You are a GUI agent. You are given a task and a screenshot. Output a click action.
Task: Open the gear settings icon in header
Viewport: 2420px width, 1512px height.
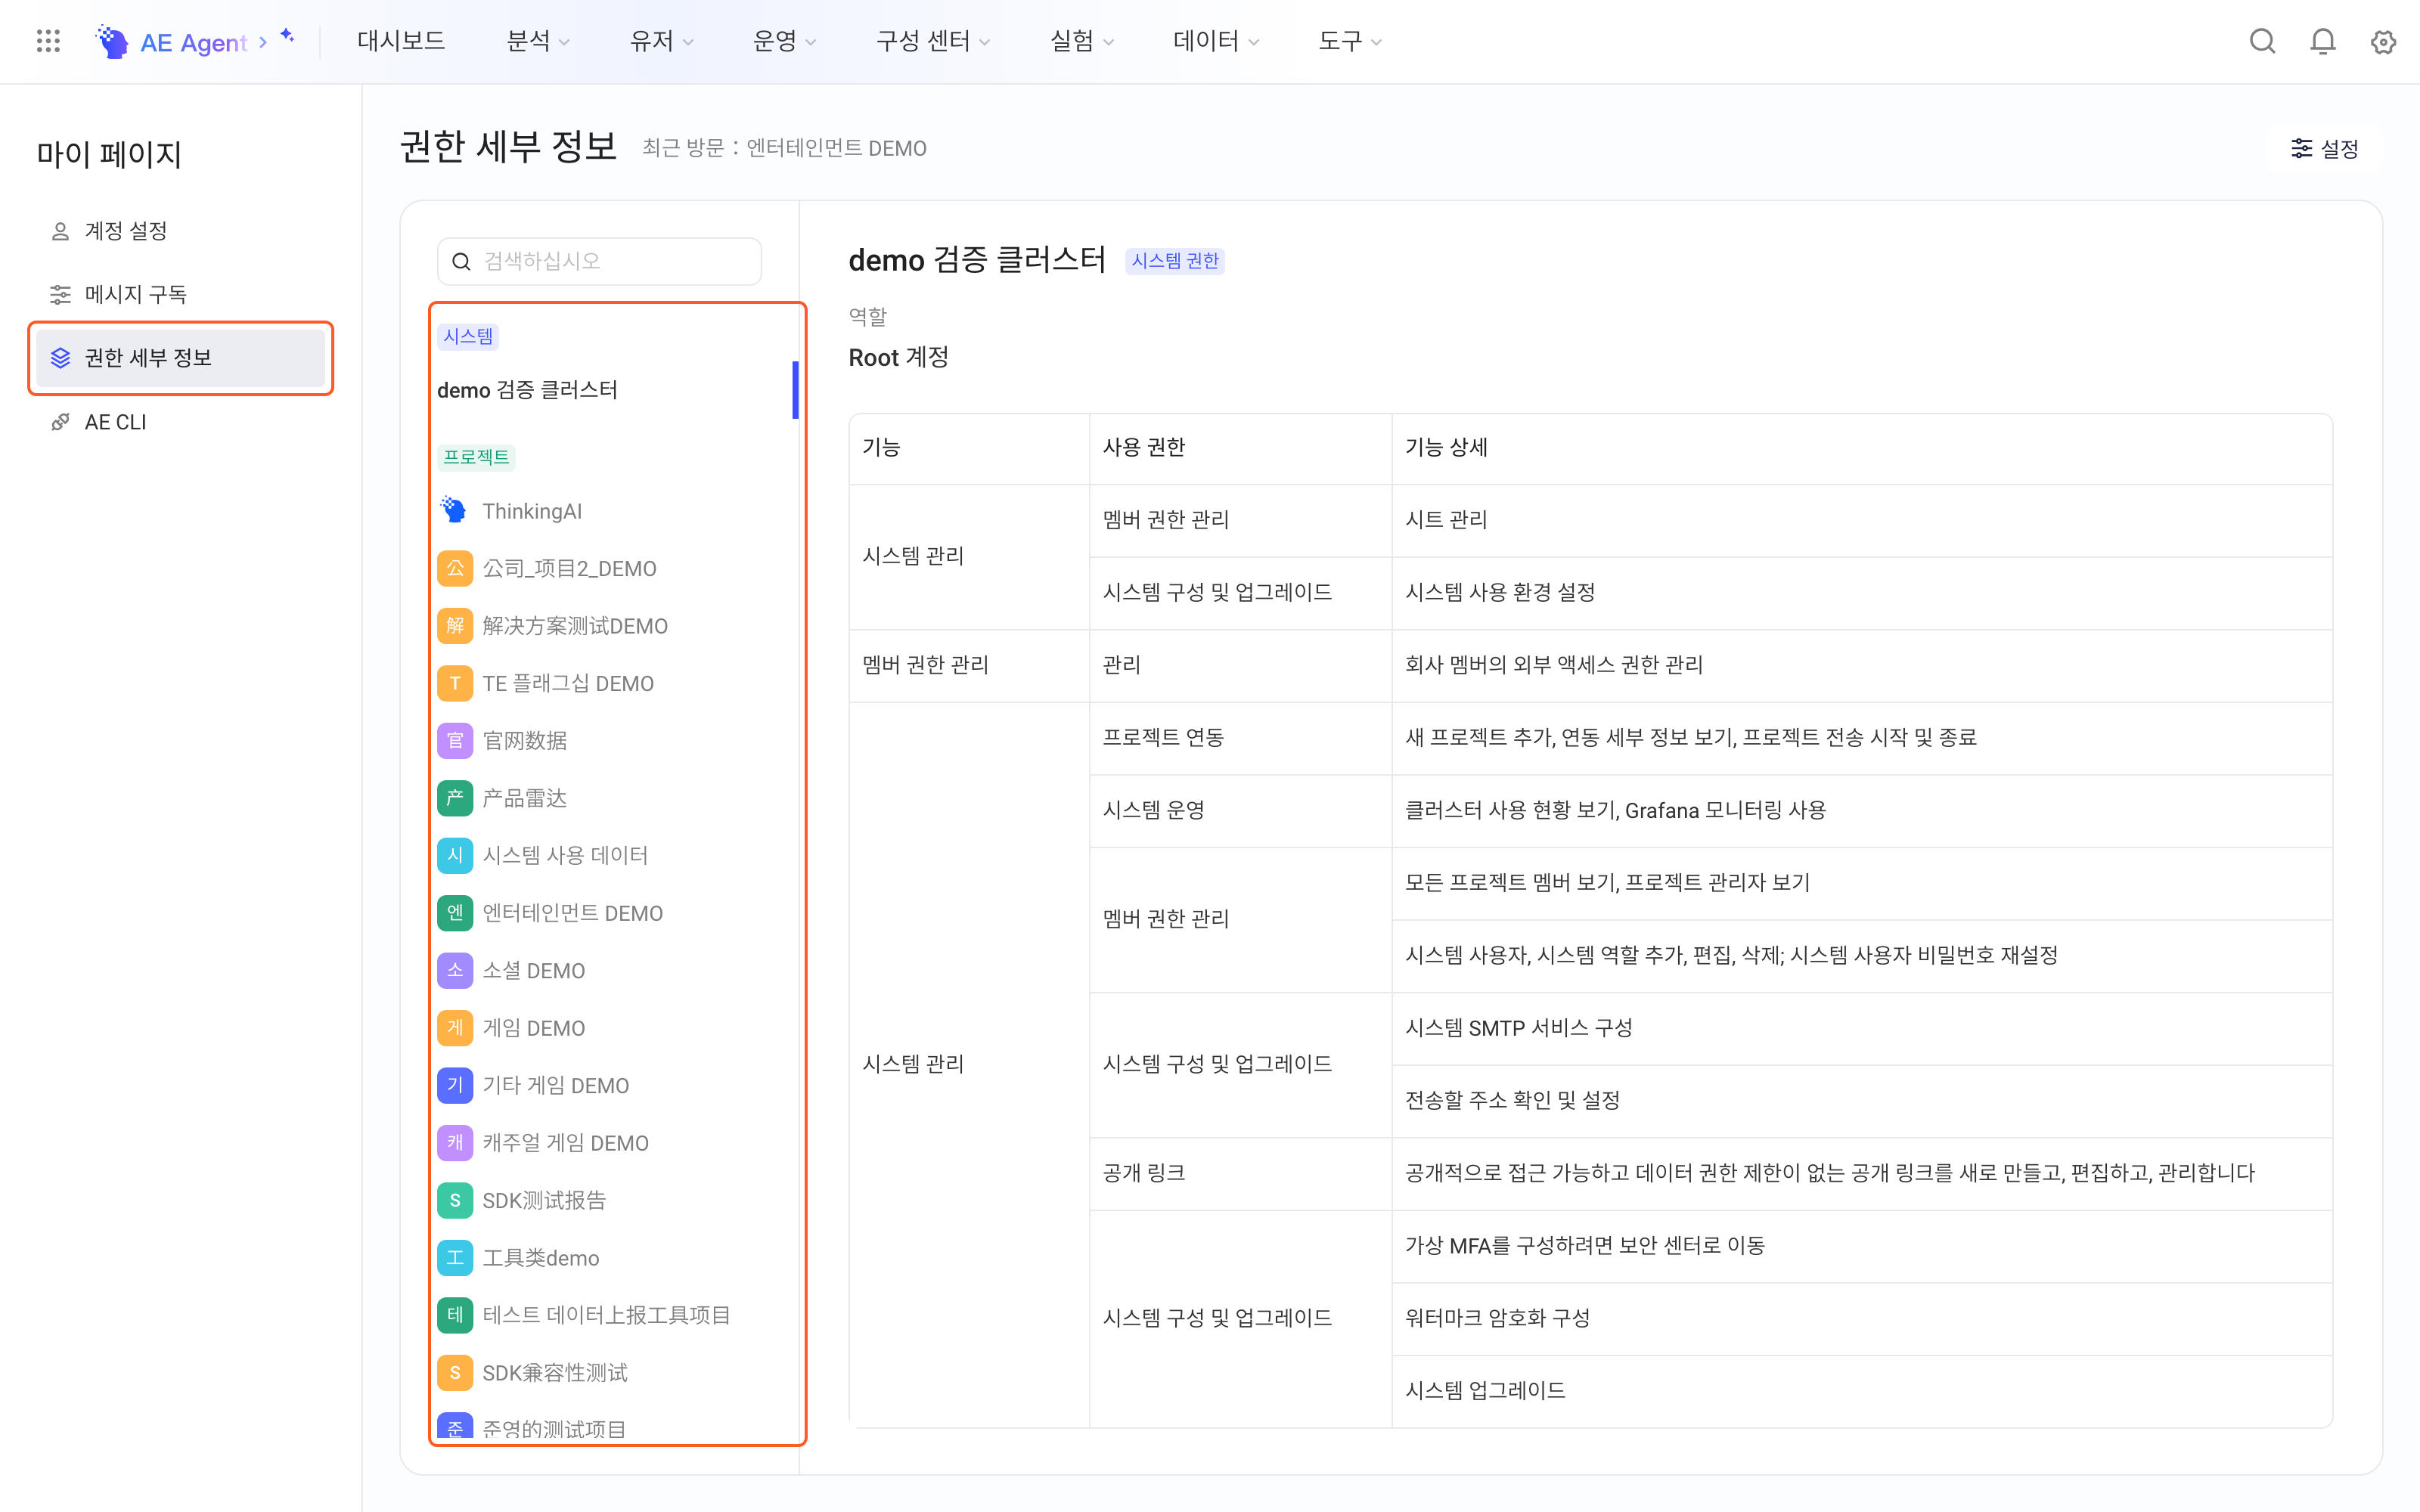(2383, 41)
